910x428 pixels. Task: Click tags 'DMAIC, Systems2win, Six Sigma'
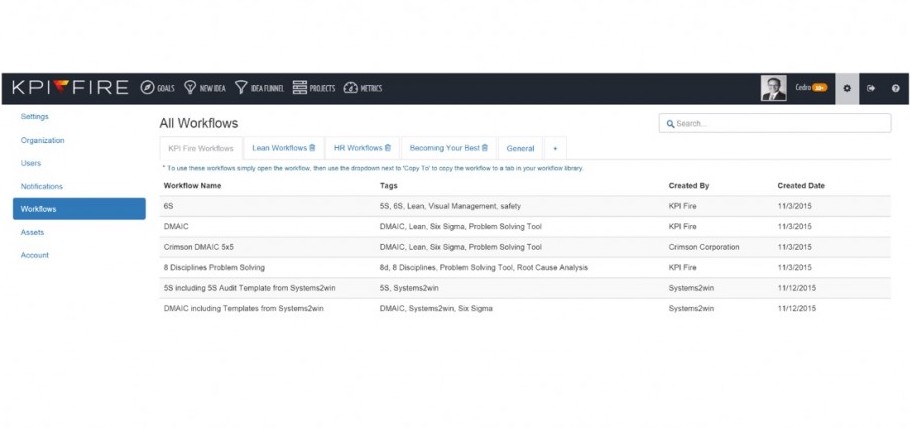pyautogui.click(x=436, y=309)
